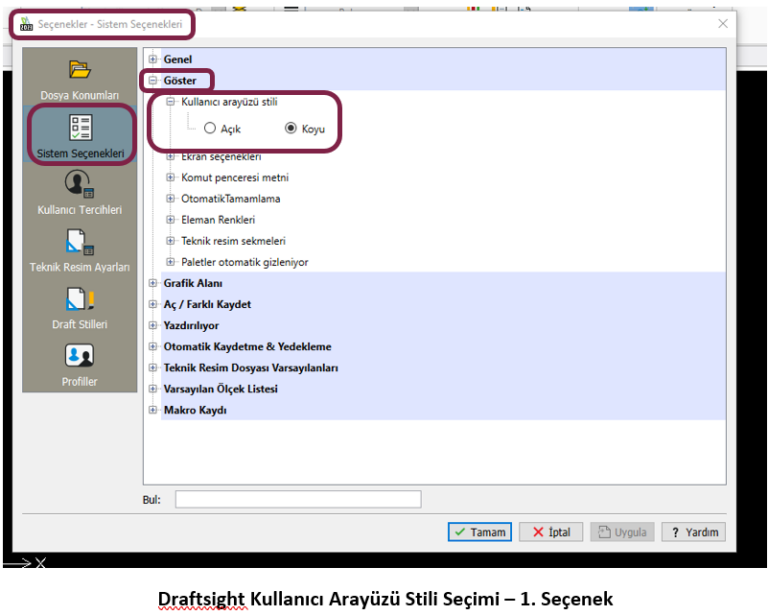Open the Kullanıcı Tercihleri icon
Viewport: 768px width, 615px height.
coord(79,184)
